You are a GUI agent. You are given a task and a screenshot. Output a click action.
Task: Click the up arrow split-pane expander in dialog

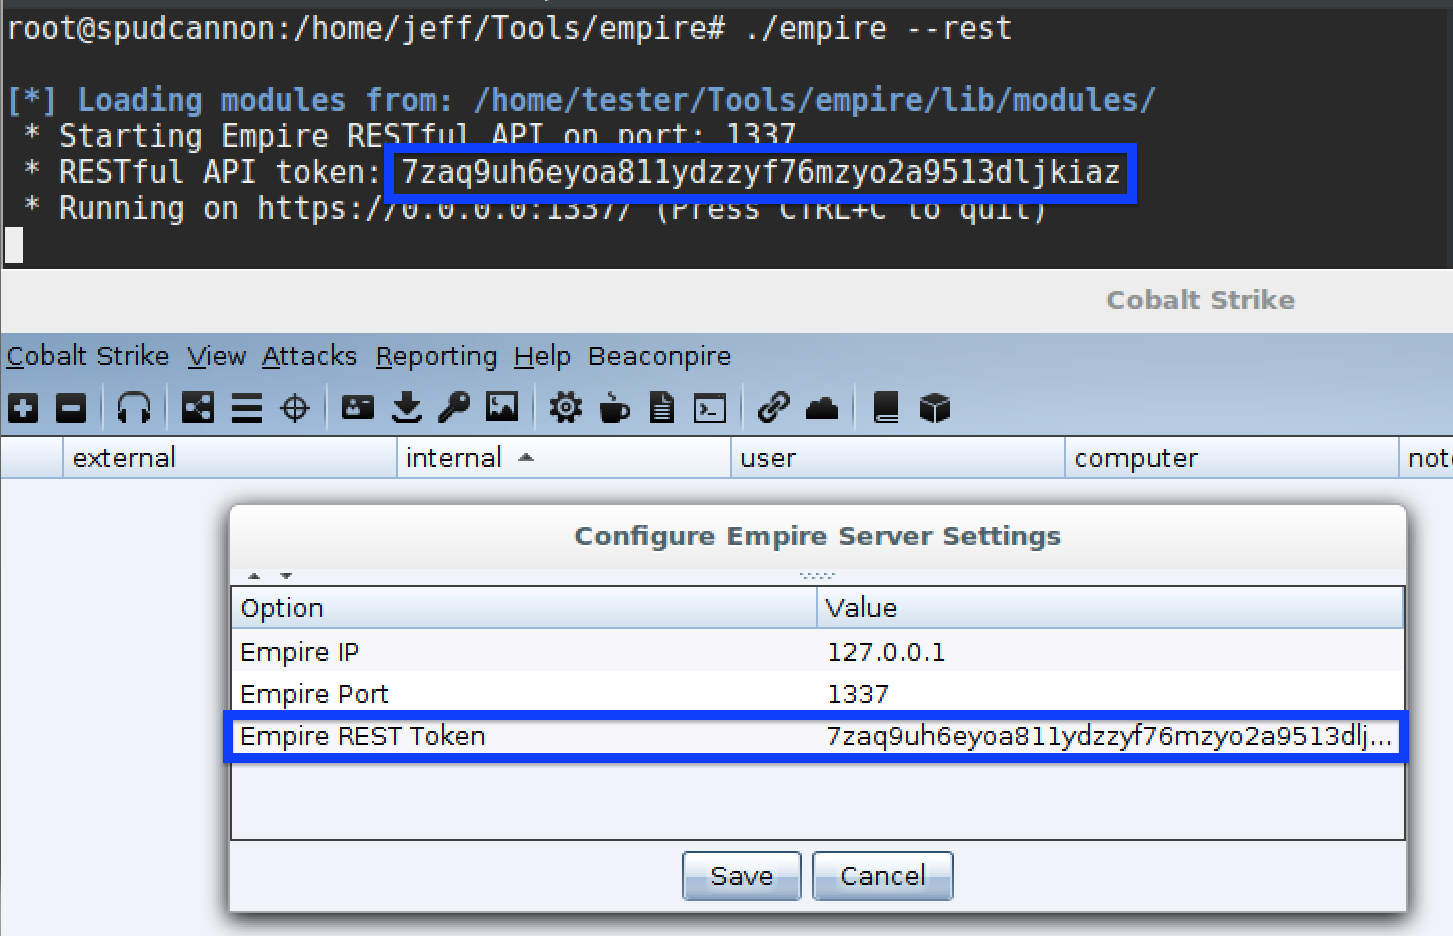[254, 576]
